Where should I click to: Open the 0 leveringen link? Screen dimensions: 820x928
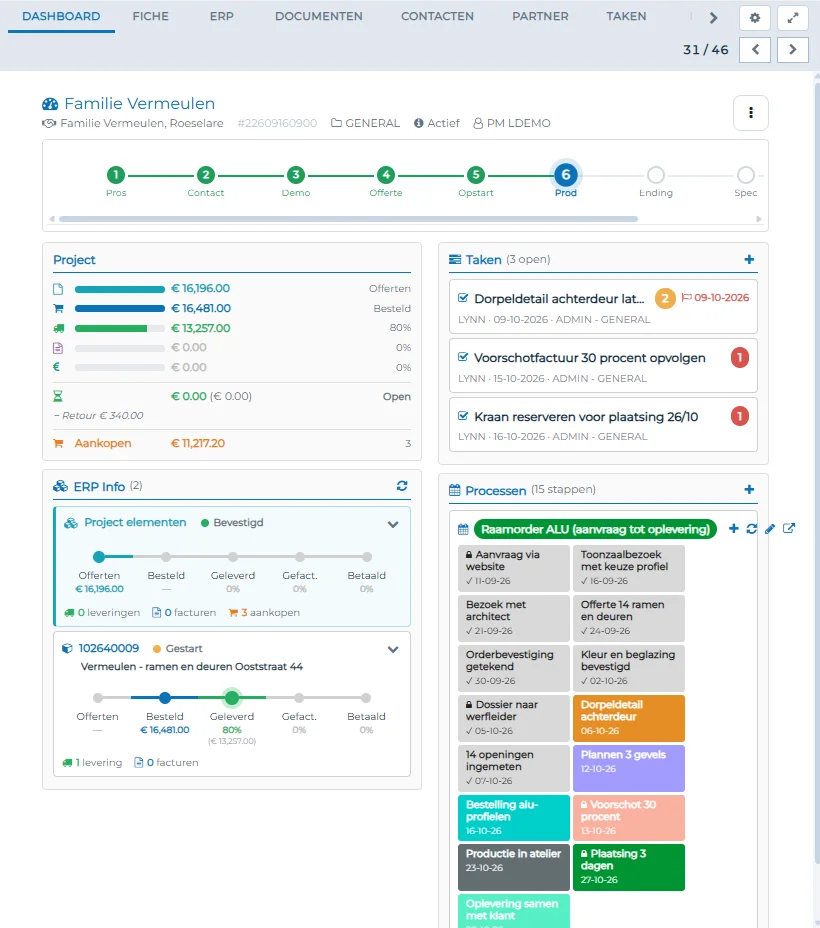pyautogui.click(x=102, y=613)
